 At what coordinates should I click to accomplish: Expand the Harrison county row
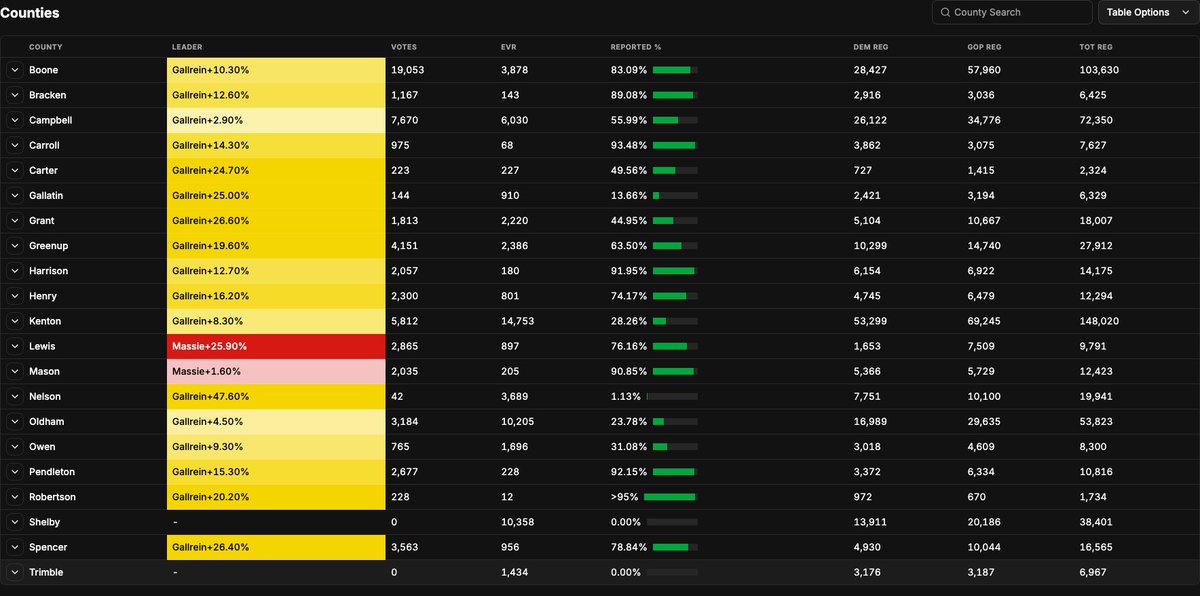tap(15, 271)
